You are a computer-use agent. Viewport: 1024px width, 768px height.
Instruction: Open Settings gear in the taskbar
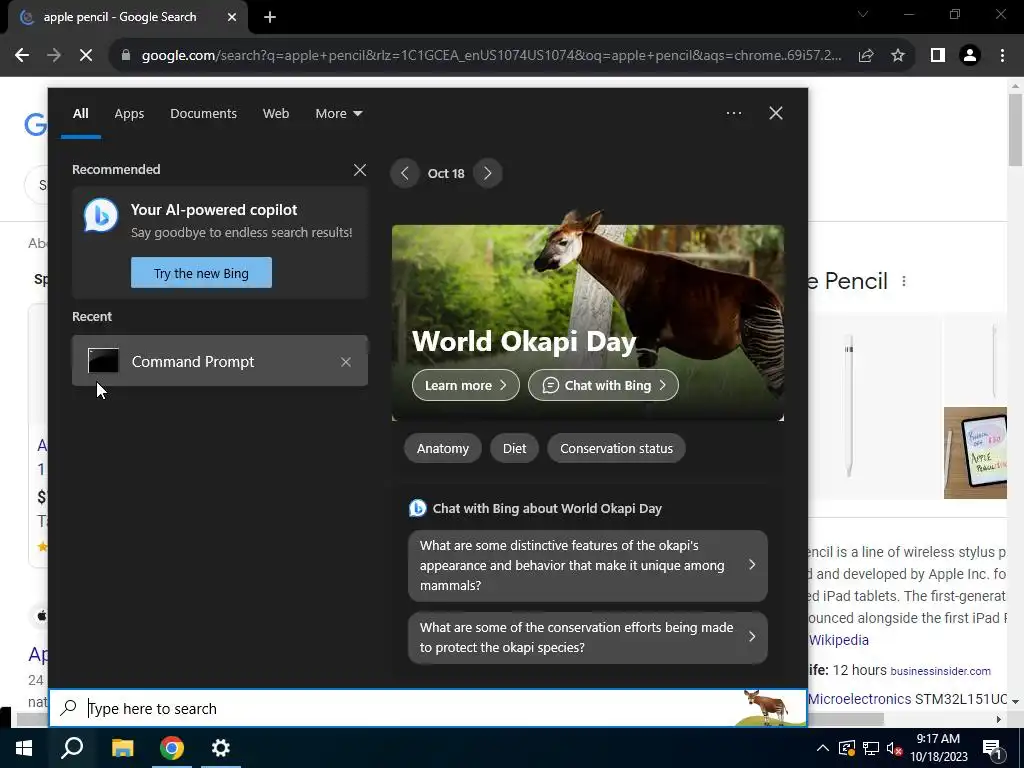[x=221, y=748]
